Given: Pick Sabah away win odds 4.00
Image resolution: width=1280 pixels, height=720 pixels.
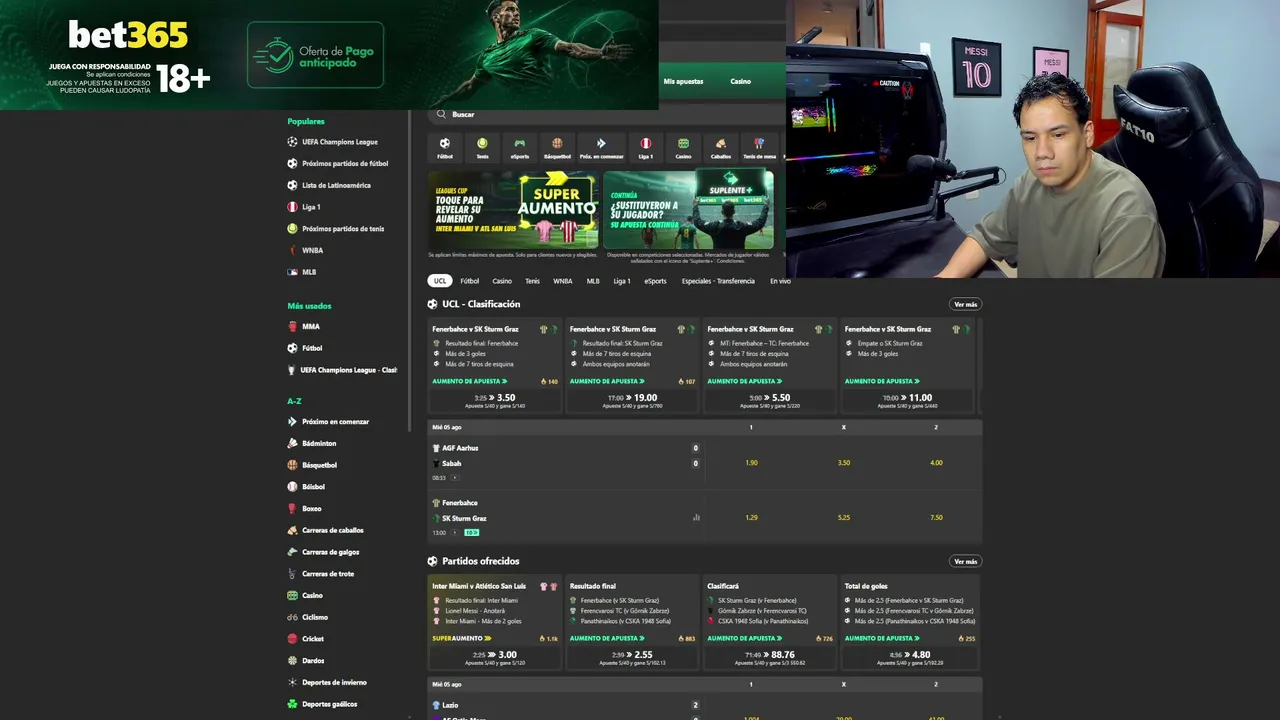Looking at the screenshot, I should [936, 463].
